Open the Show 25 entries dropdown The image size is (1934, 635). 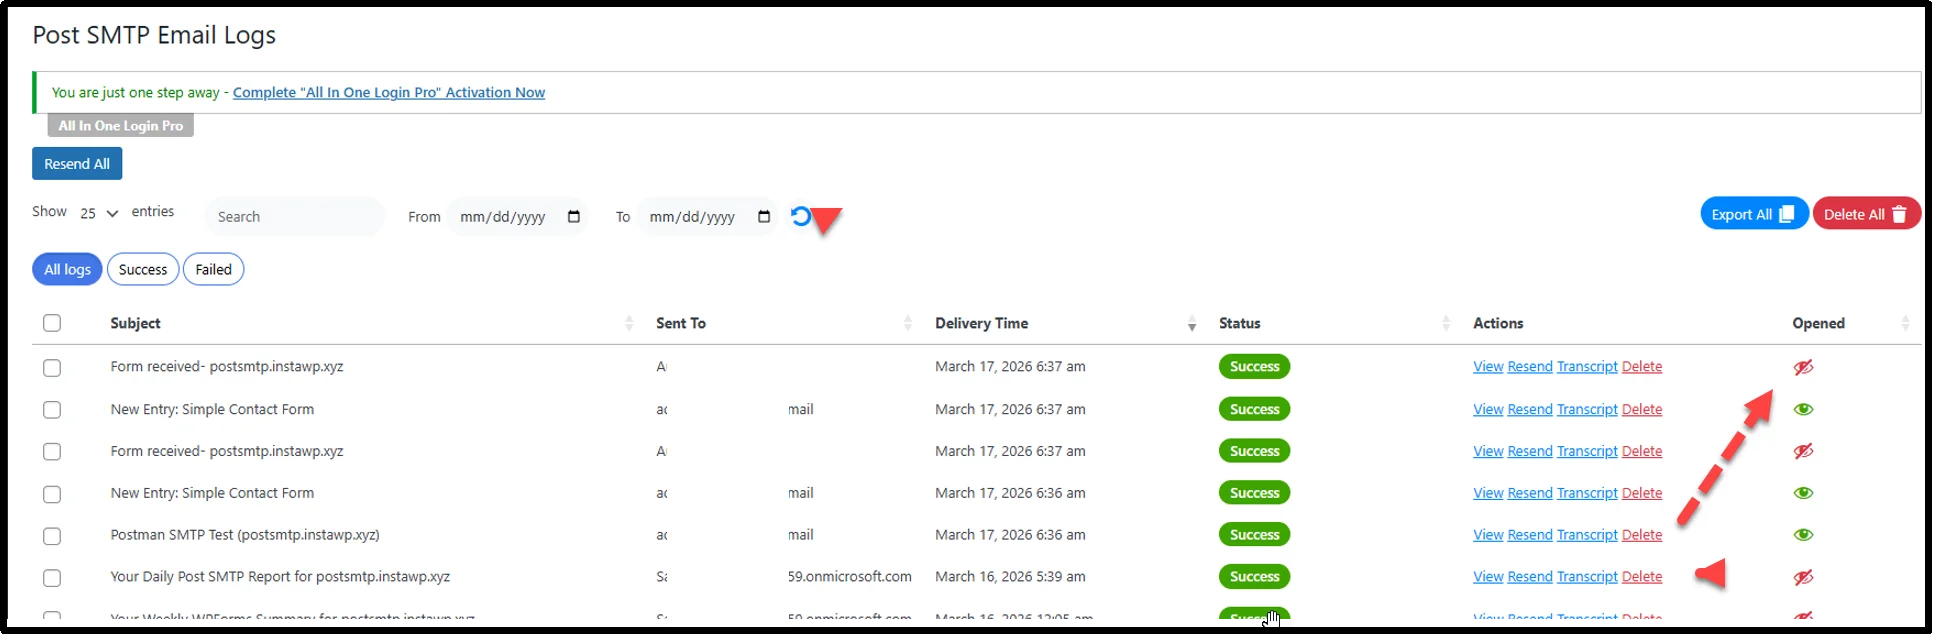pyautogui.click(x=99, y=213)
